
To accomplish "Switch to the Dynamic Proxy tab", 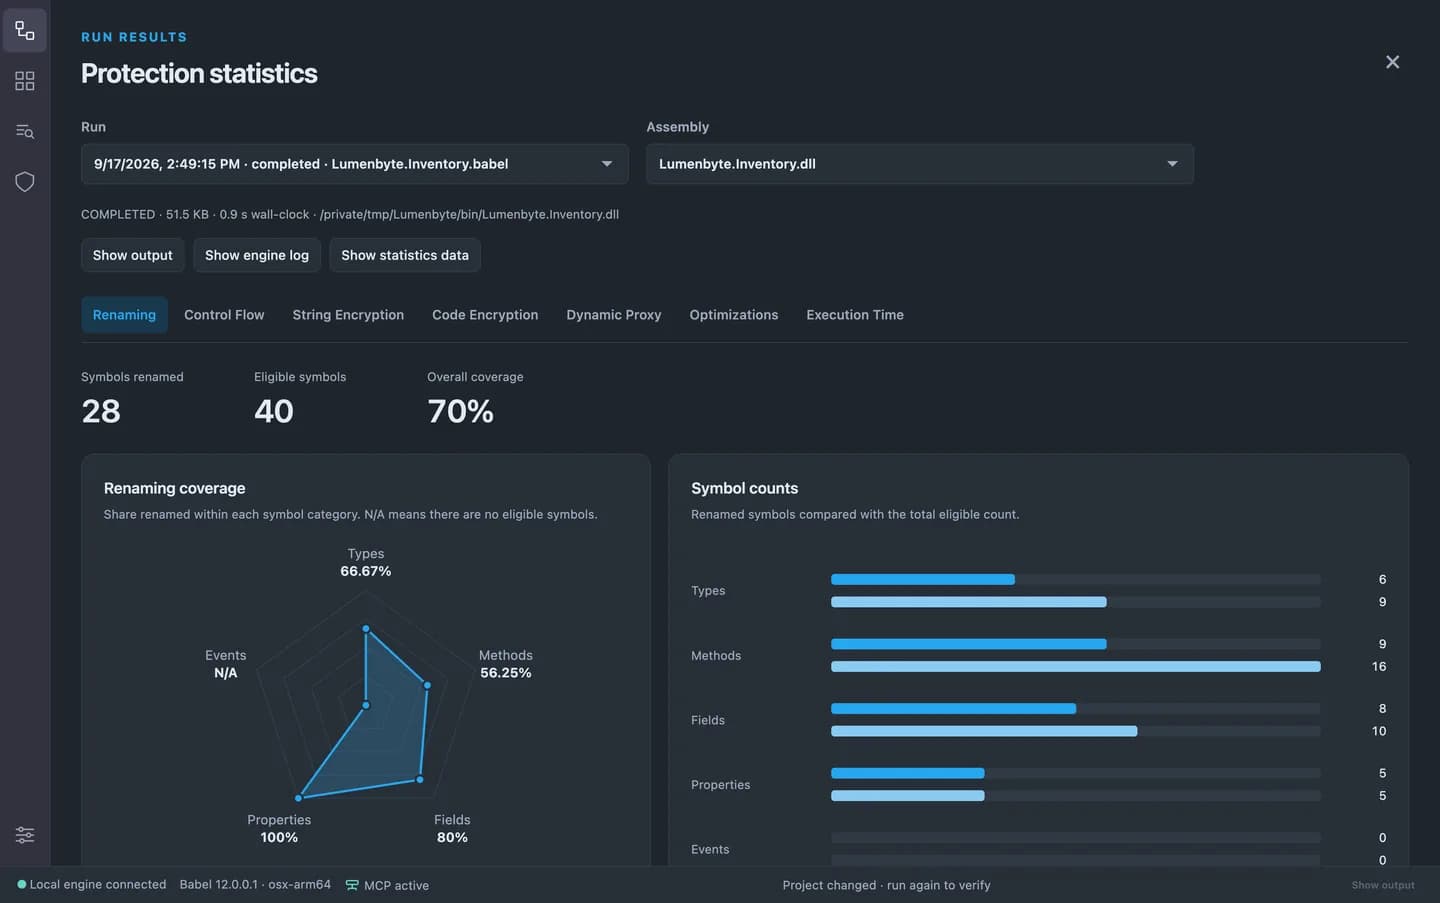I will coord(614,315).
